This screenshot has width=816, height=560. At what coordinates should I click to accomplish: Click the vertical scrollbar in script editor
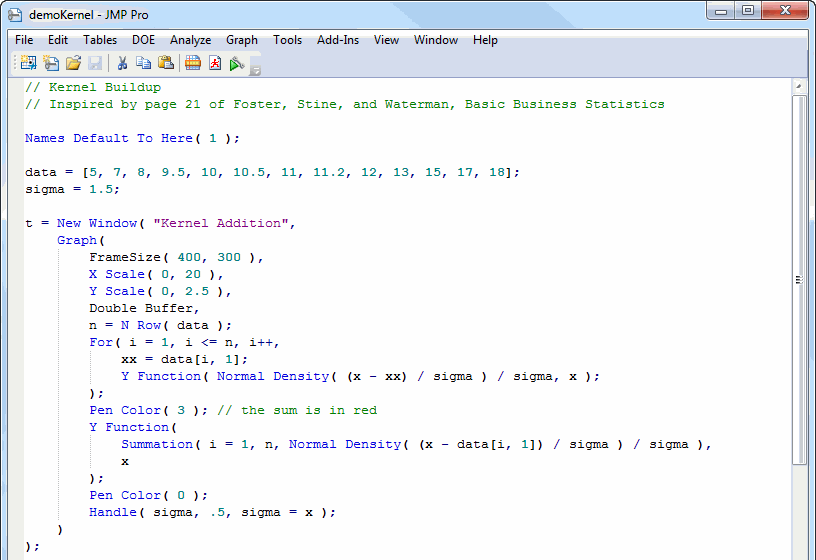tap(799, 280)
